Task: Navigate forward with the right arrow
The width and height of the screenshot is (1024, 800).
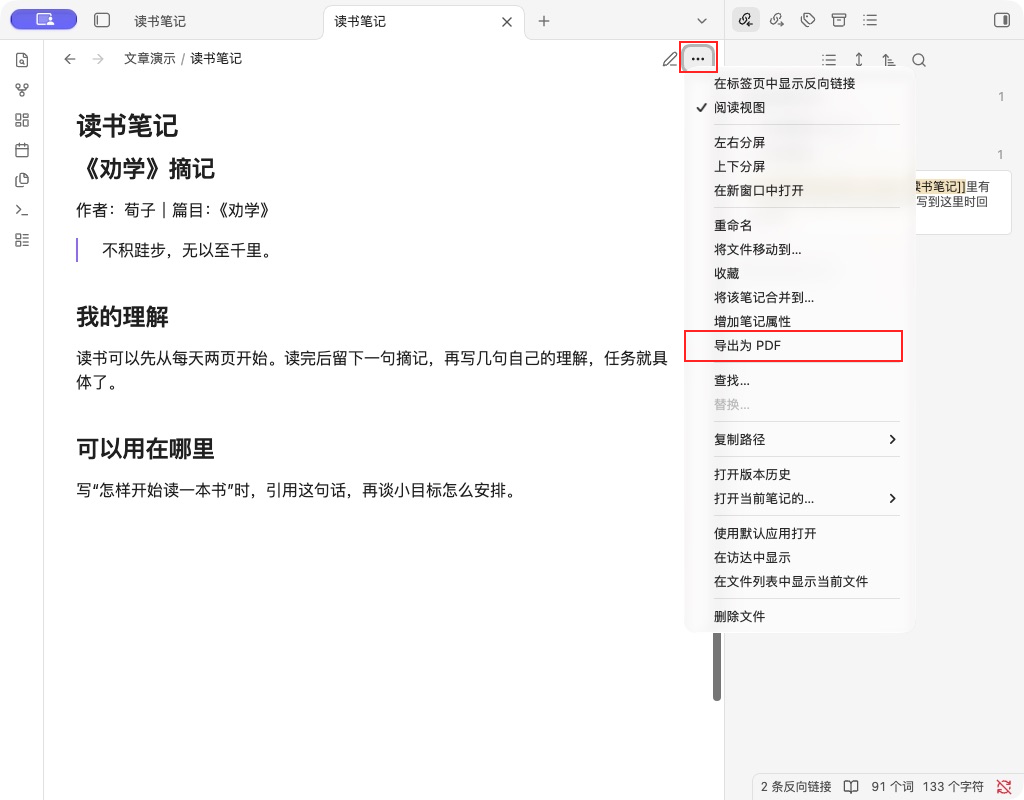Action: [x=98, y=59]
